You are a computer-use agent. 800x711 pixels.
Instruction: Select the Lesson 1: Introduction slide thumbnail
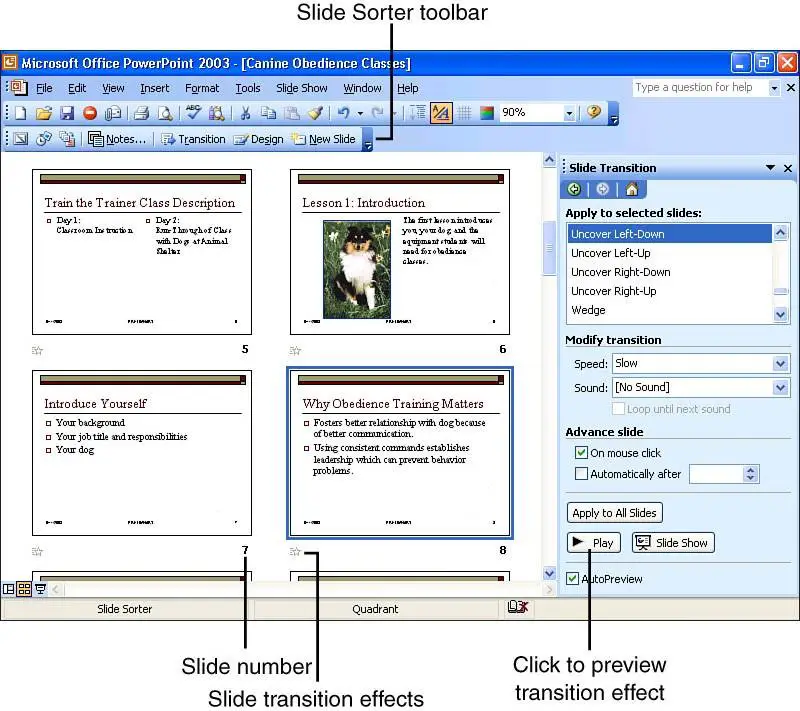pyautogui.click(x=400, y=252)
